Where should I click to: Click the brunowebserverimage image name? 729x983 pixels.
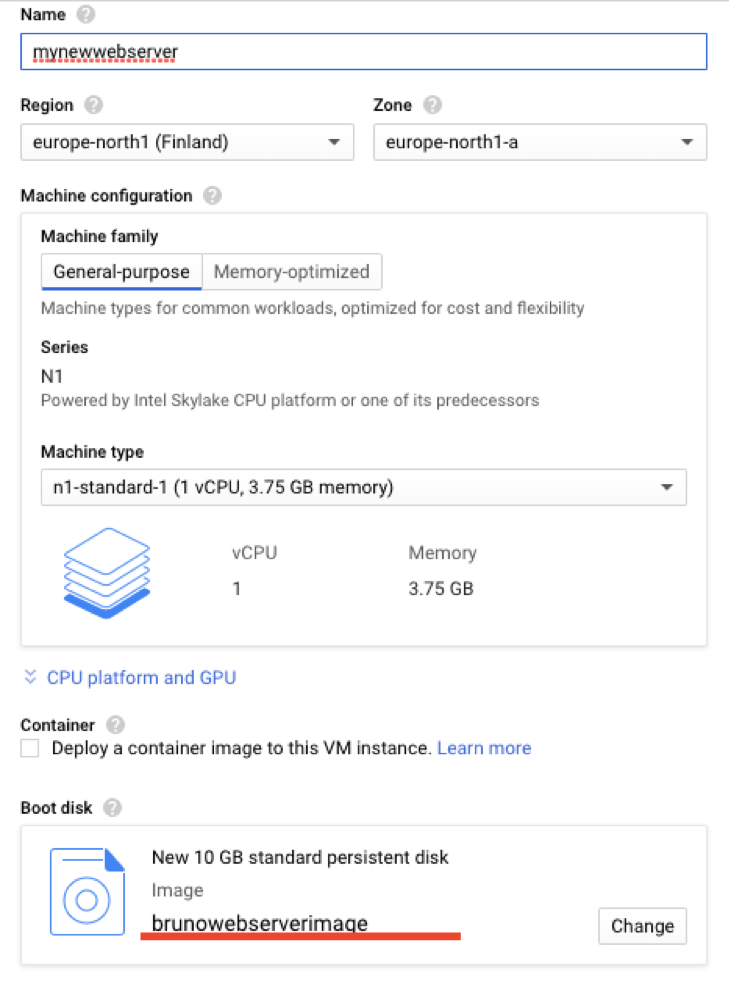point(260,923)
